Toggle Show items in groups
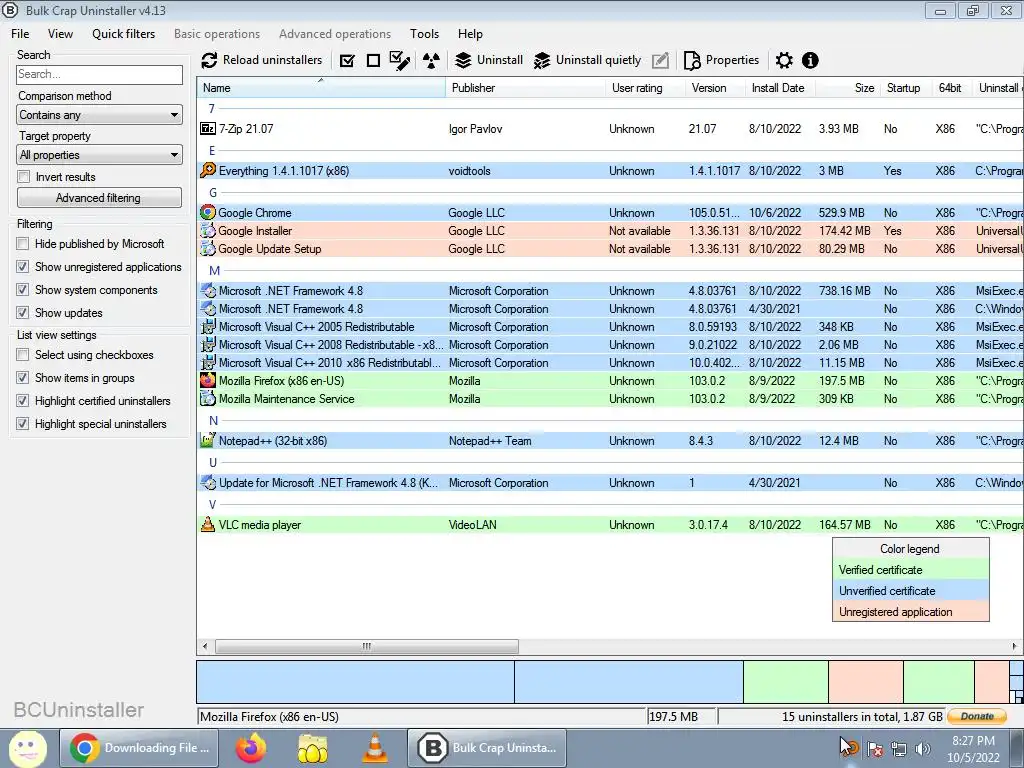1024x768 pixels. [23, 377]
